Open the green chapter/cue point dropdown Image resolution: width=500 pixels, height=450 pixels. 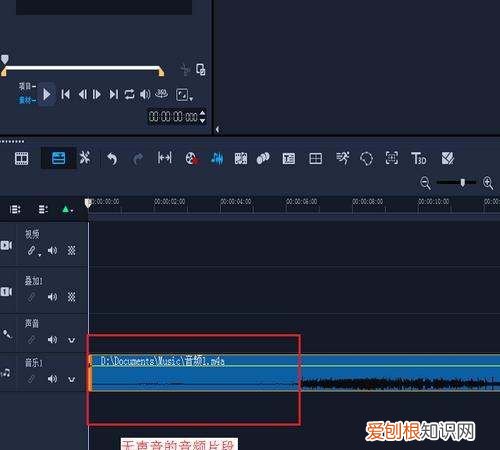coord(68,210)
